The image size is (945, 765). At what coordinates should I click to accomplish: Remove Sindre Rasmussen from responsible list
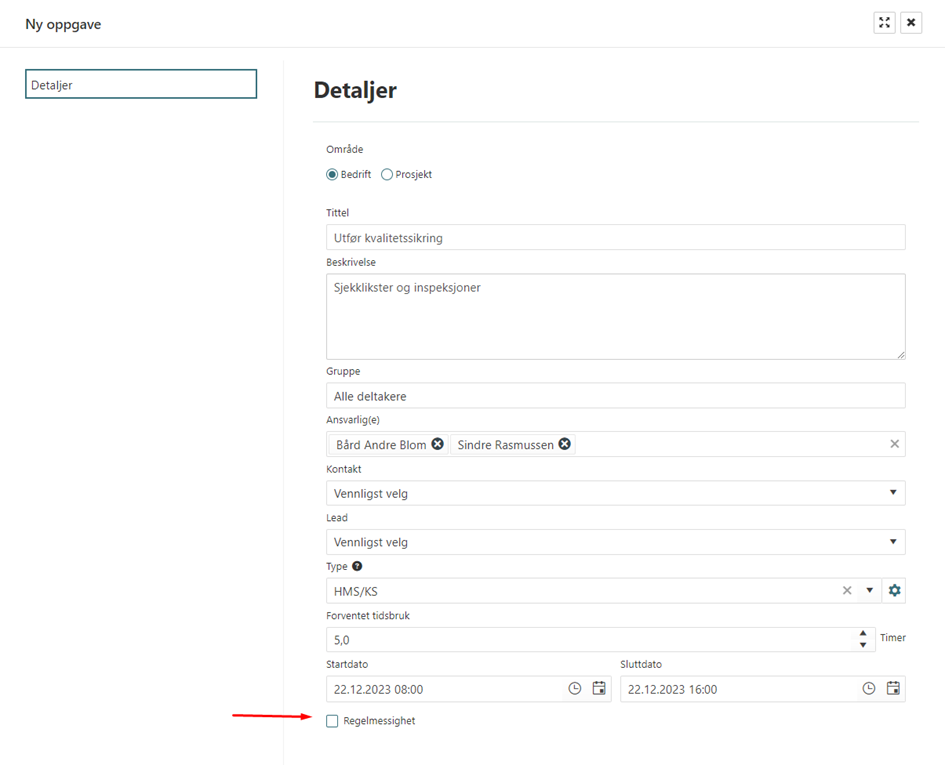pyautogui.click(x=565, y=444)
